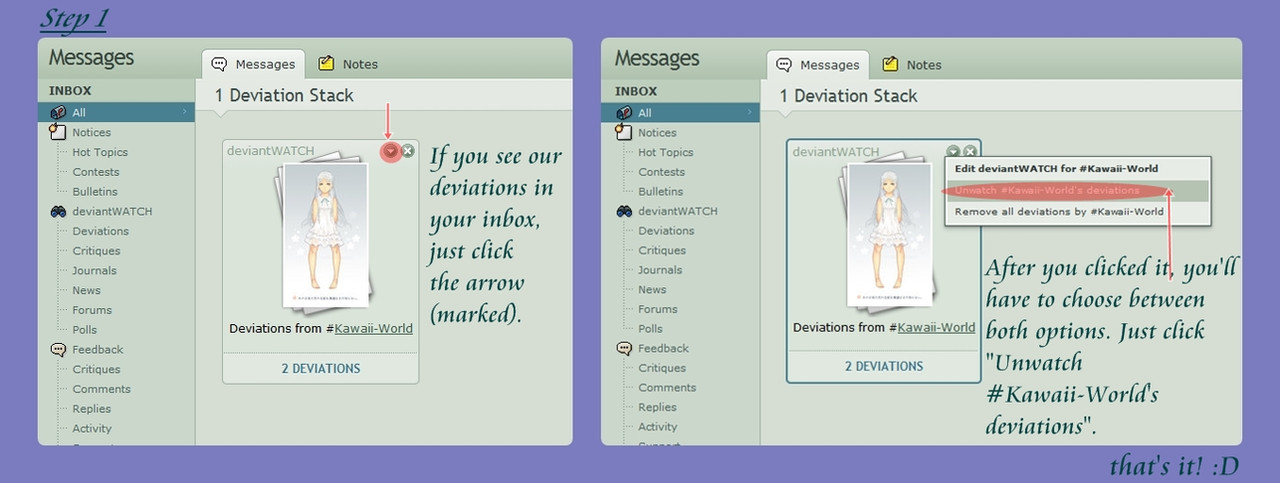This screenshot has width=1280, height=483.
Task: Select Replies in the screenshot without the menu
Action: (92, 409)
